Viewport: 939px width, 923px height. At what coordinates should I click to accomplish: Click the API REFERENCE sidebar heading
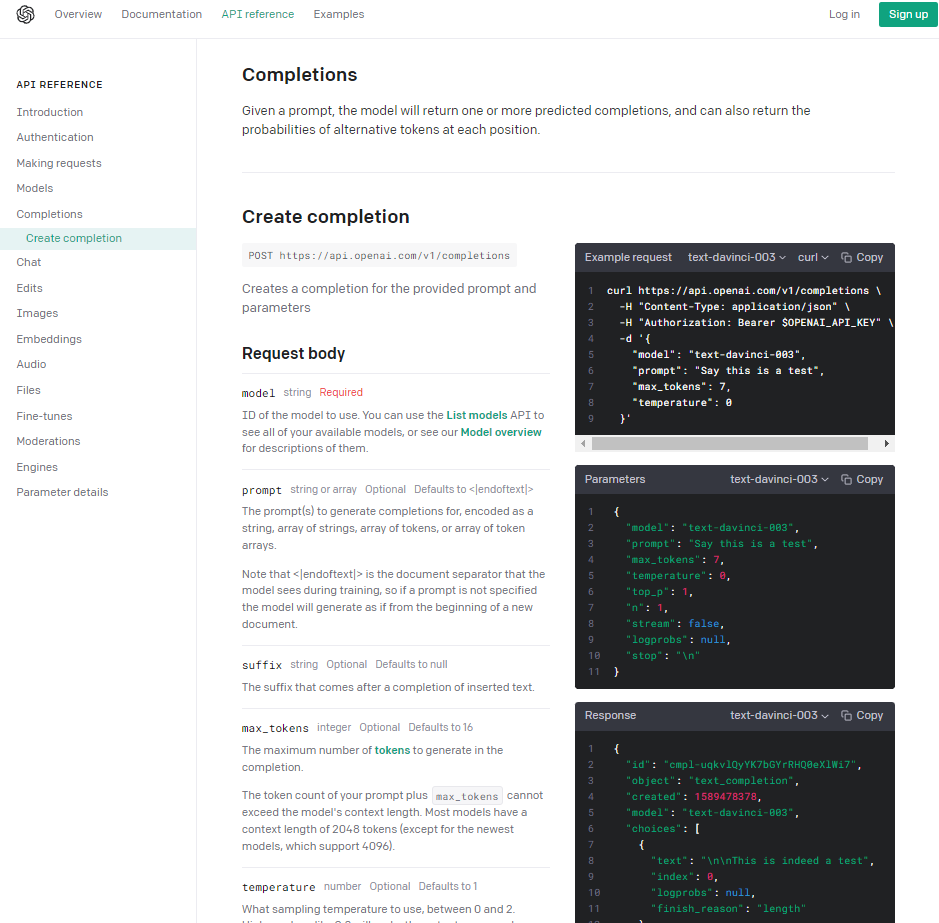point(59,84)
